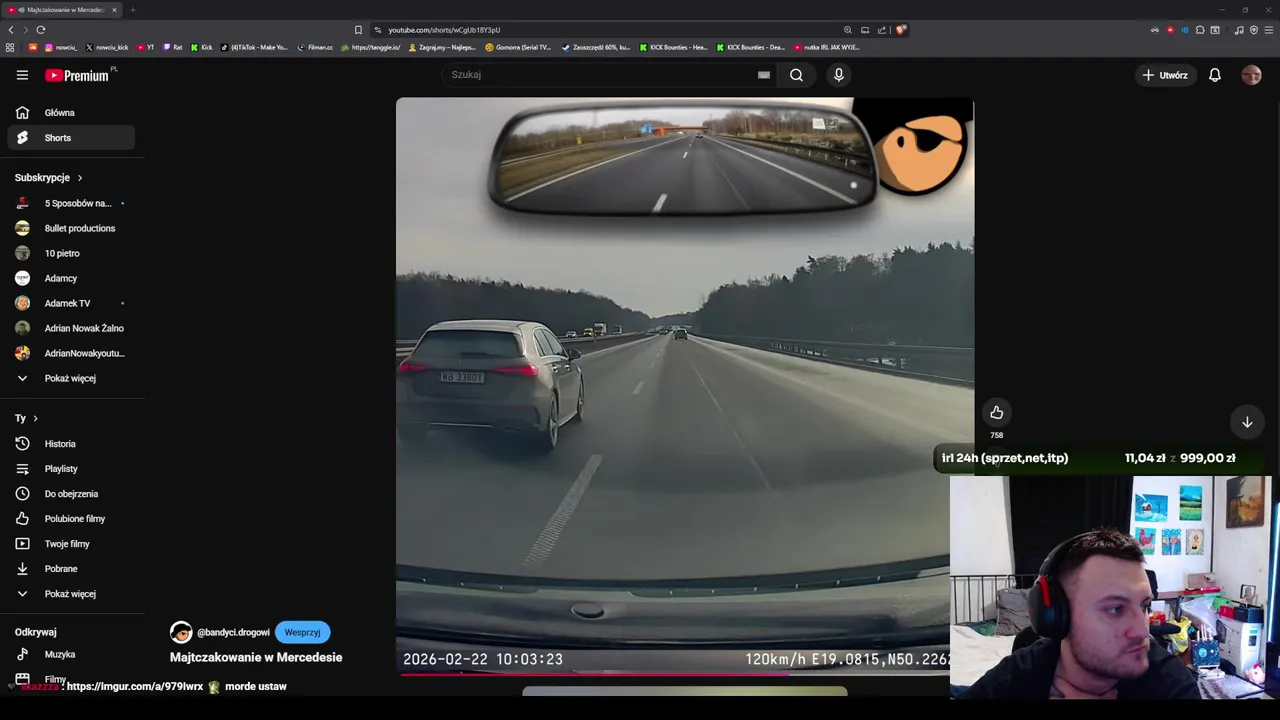Open Pobrane downloads
Screen dimensions: 1280x720
[71, 569]
